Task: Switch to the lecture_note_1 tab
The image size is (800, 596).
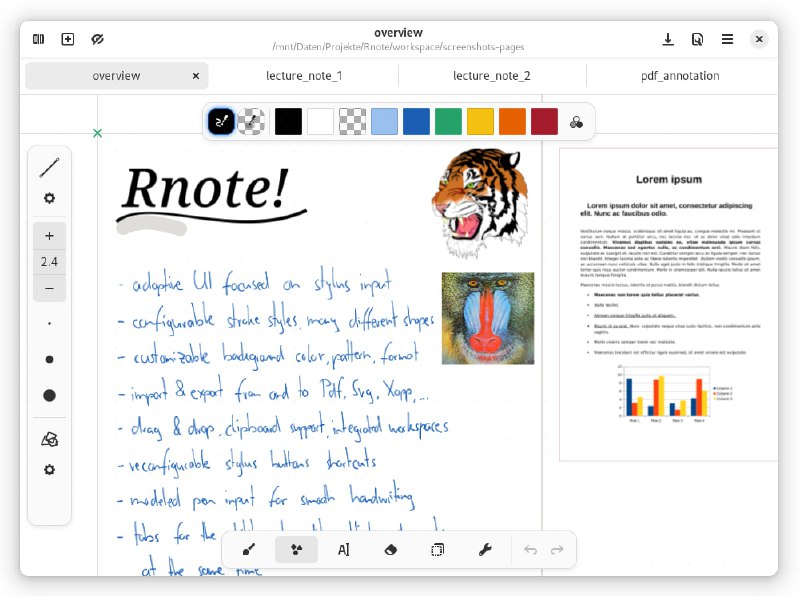Action: 304,76
